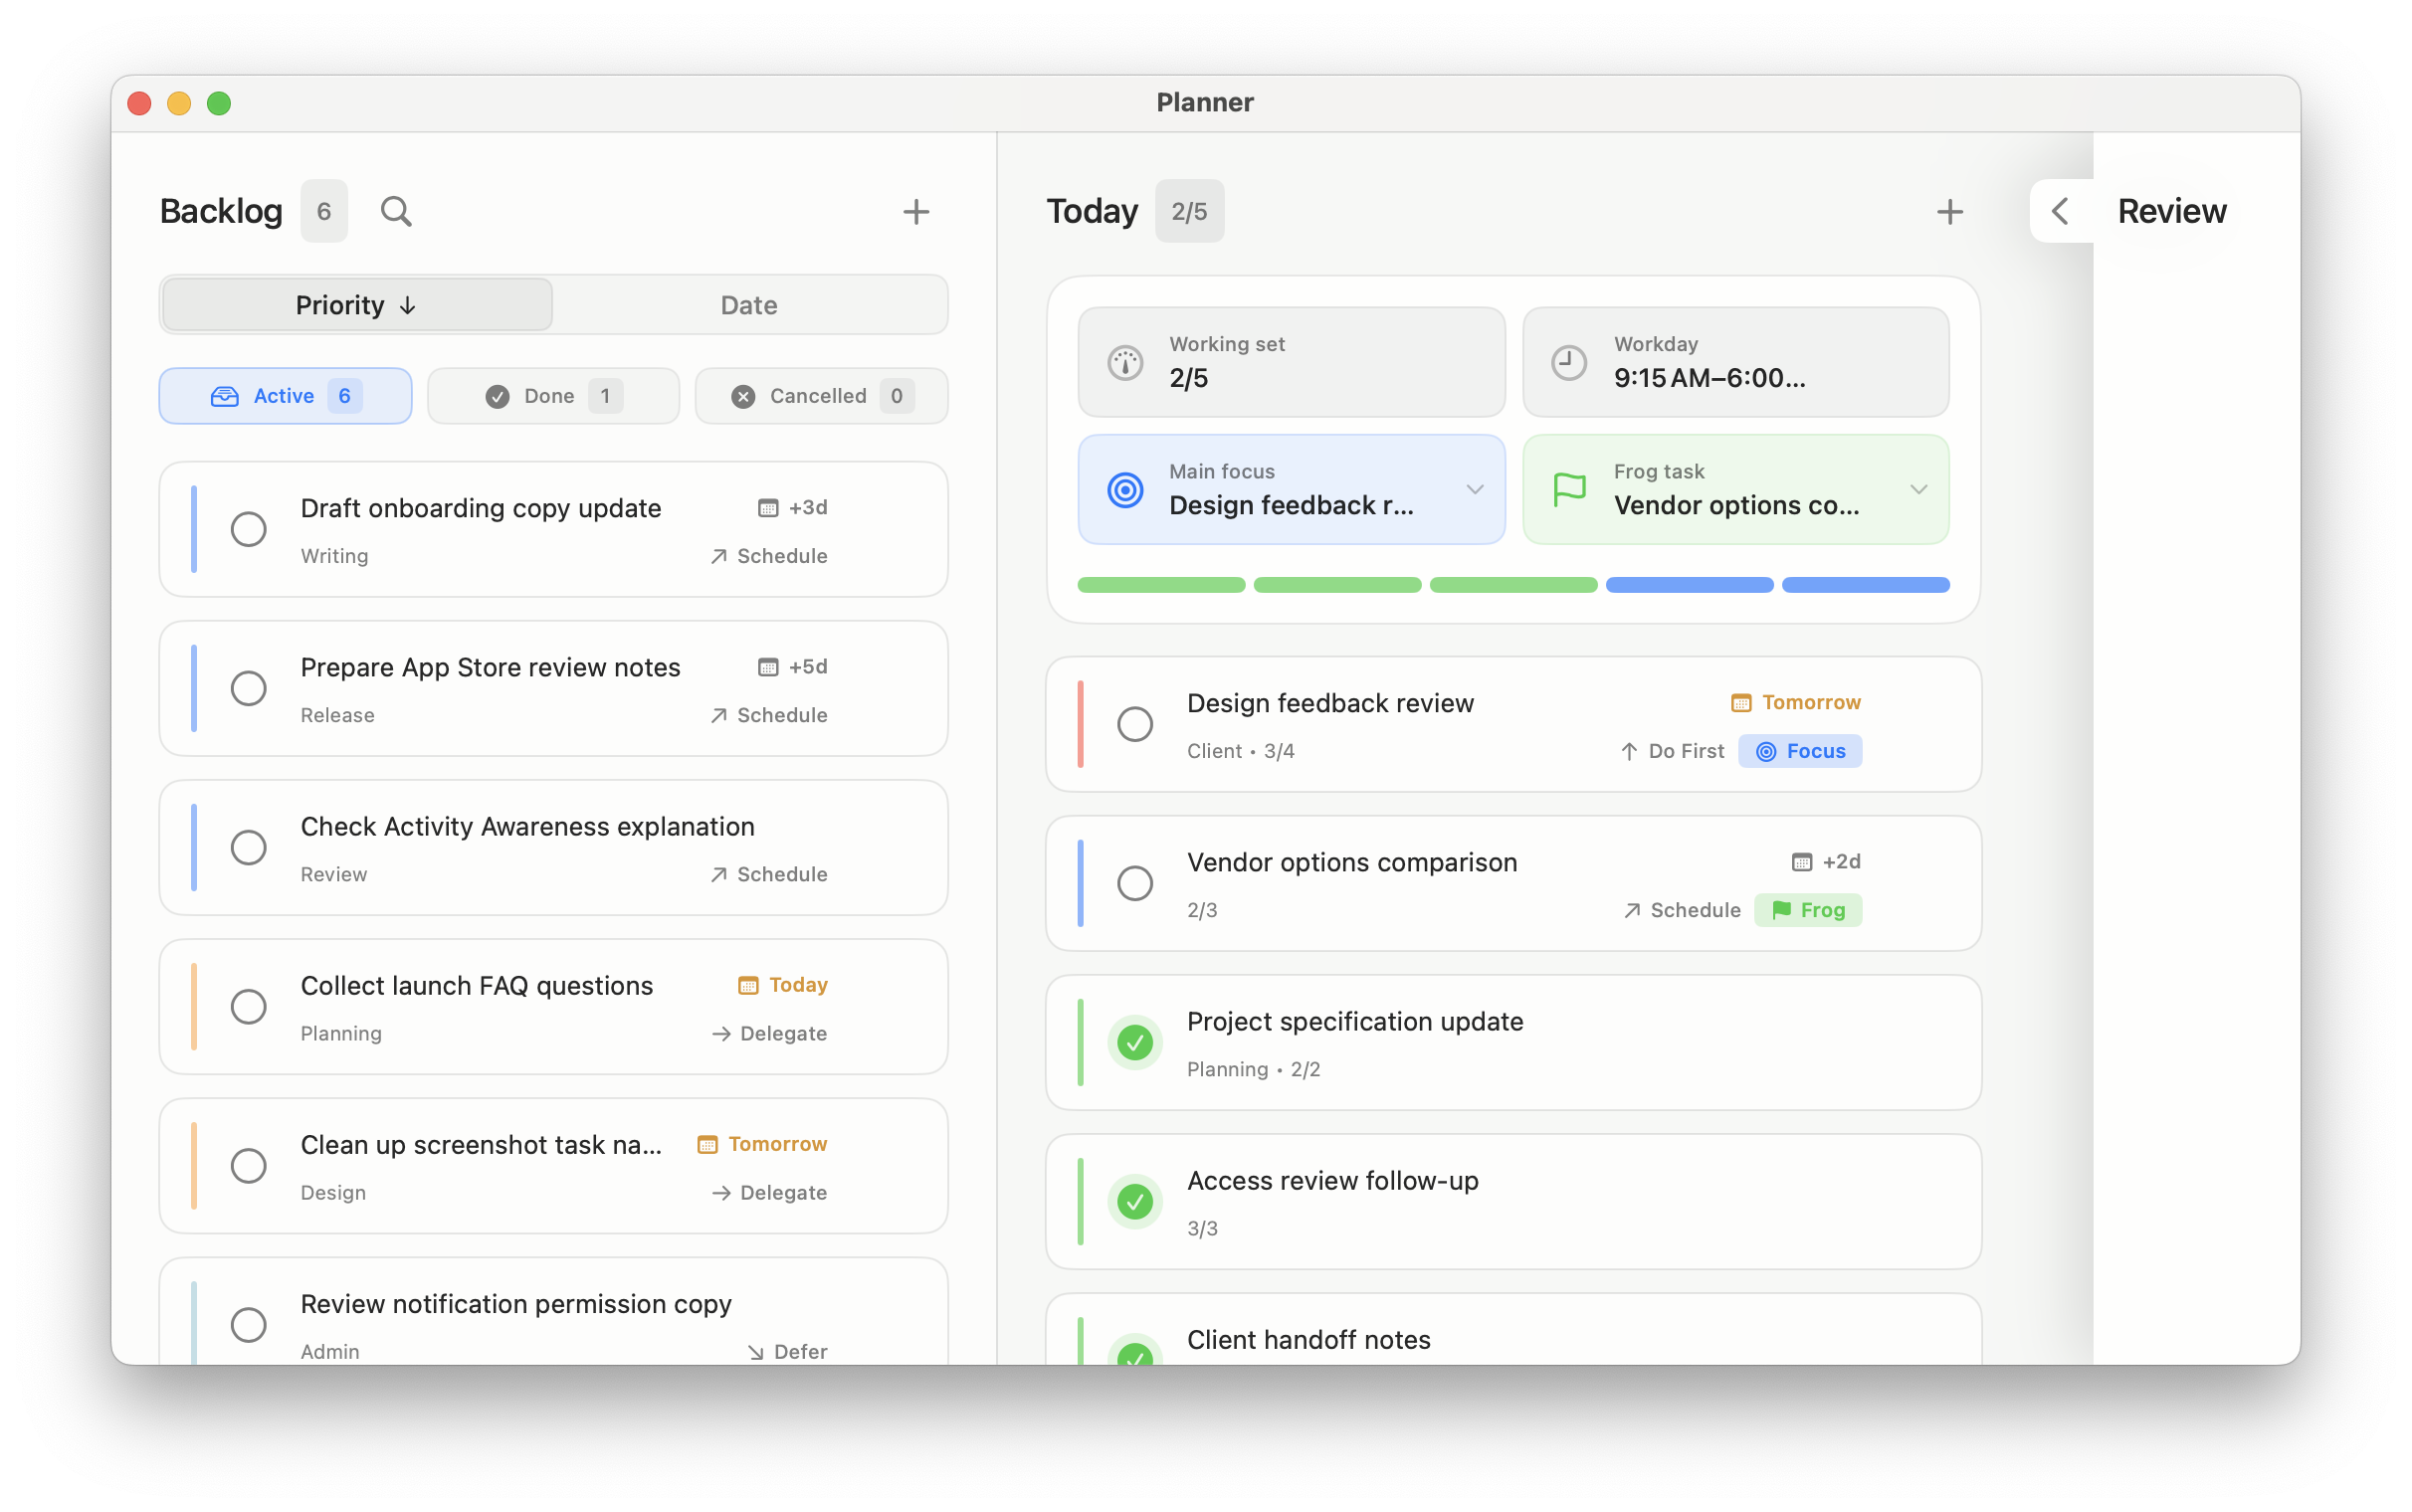
Task: Click Schedule on Prepare App Store review notes
Action: click(768, 715)
